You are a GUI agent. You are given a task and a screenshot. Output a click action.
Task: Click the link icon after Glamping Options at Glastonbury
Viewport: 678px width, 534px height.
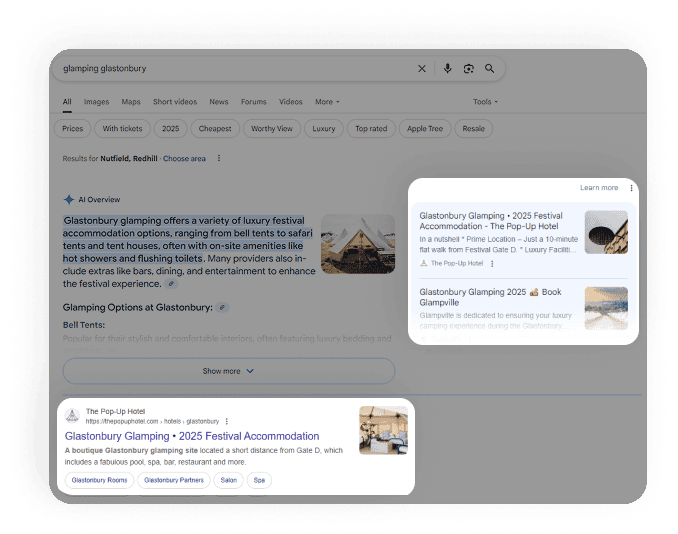click(x=222, y=307)
